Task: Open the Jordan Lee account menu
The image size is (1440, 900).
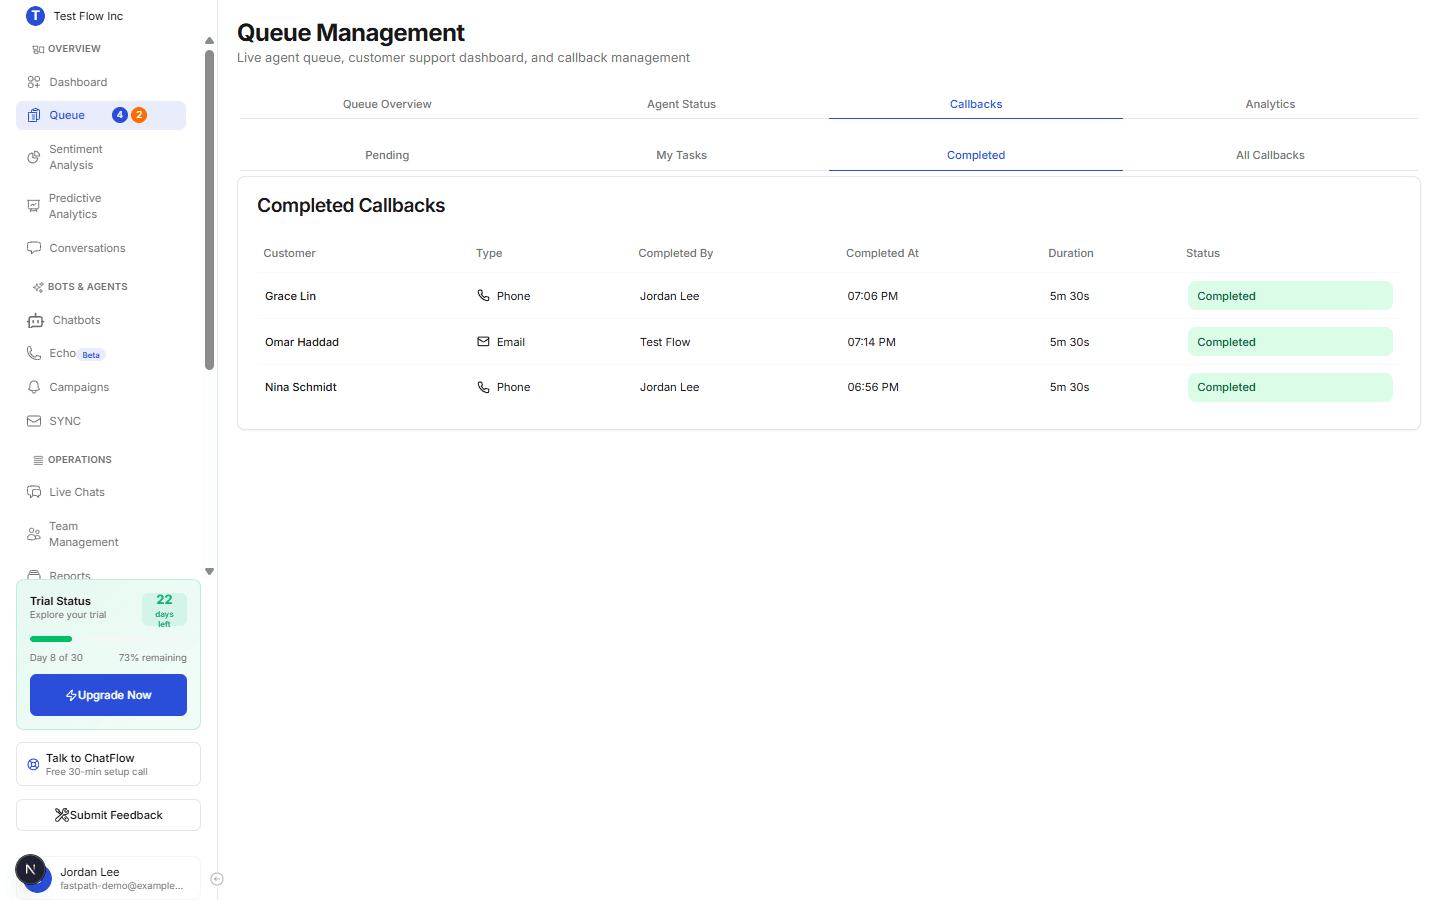Action: pos(108,878)
